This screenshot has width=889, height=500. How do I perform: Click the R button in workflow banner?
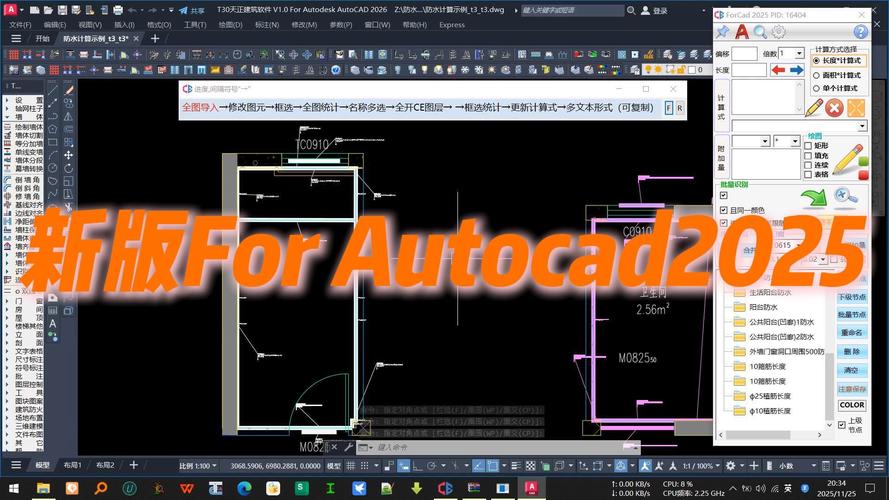679,108
